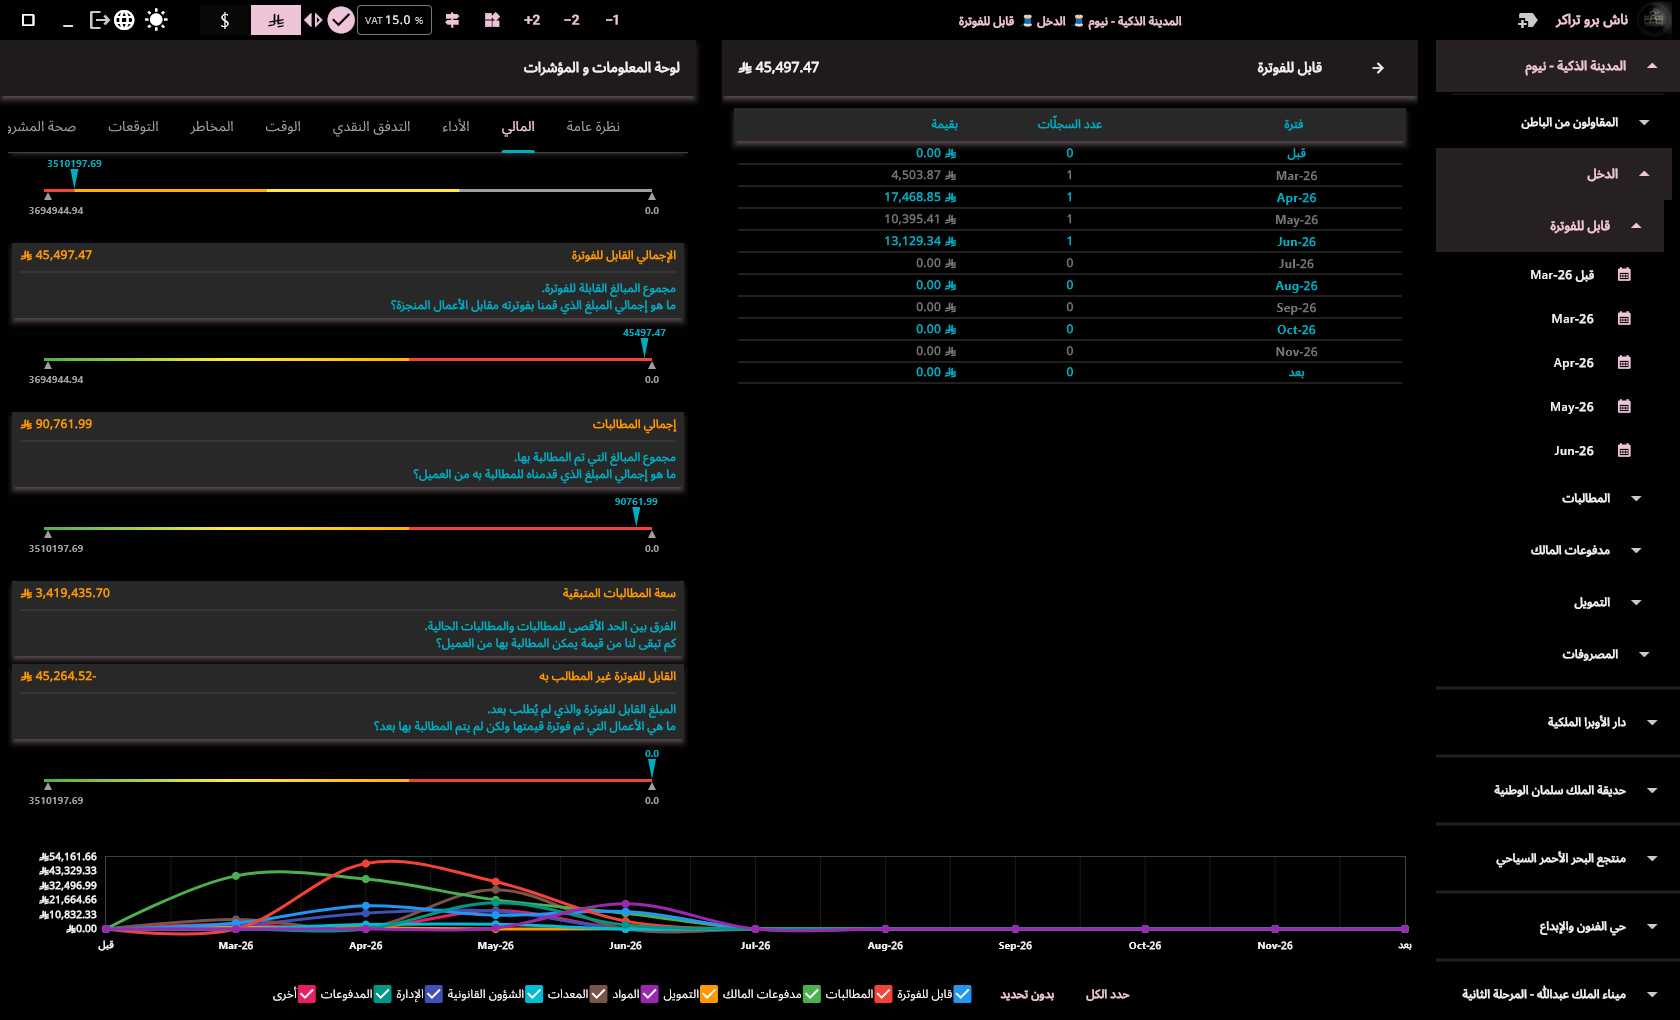Screen dimensions: 1680x1020
Task: Open the التدفق النقدي tab
Action: coord(372,127)
